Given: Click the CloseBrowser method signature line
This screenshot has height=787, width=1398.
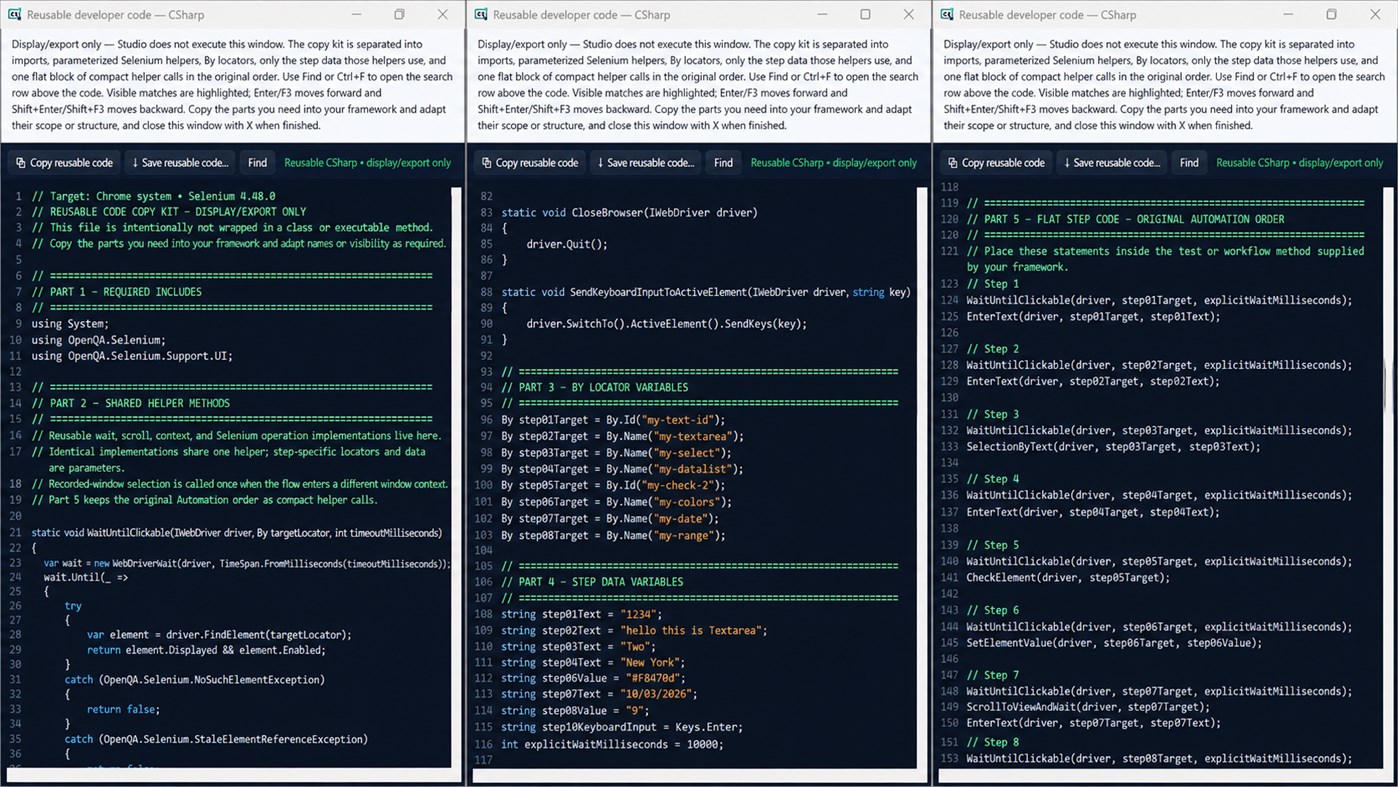Looking at the screenshot, I should (x=629, y=212).
